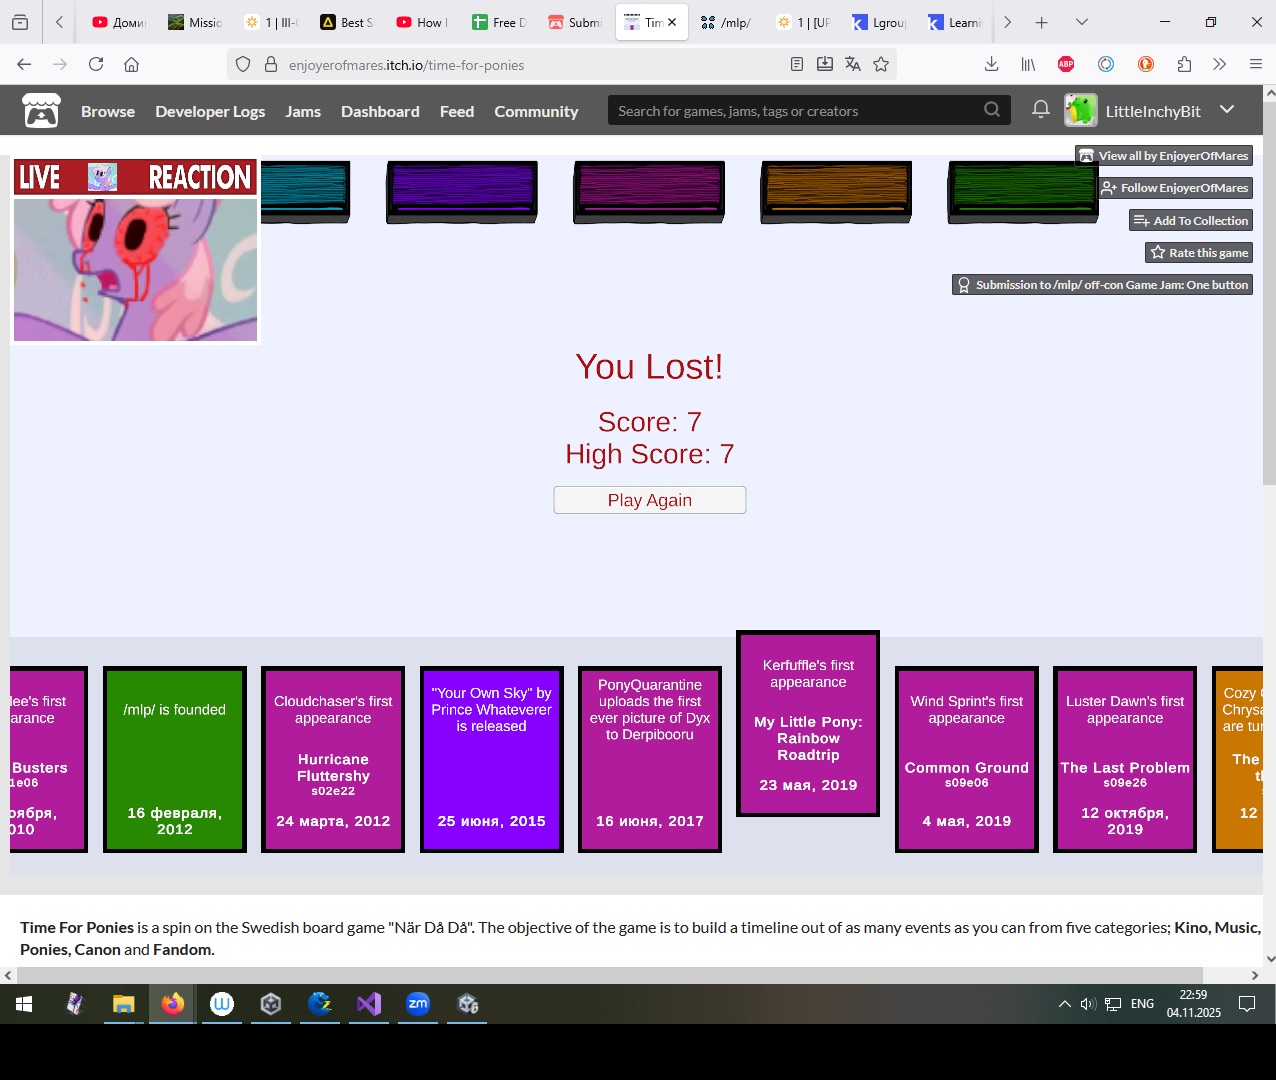List all tabs dropdown chevron
This screenshot has width=1276, height=1080.
coord(1082,22)
